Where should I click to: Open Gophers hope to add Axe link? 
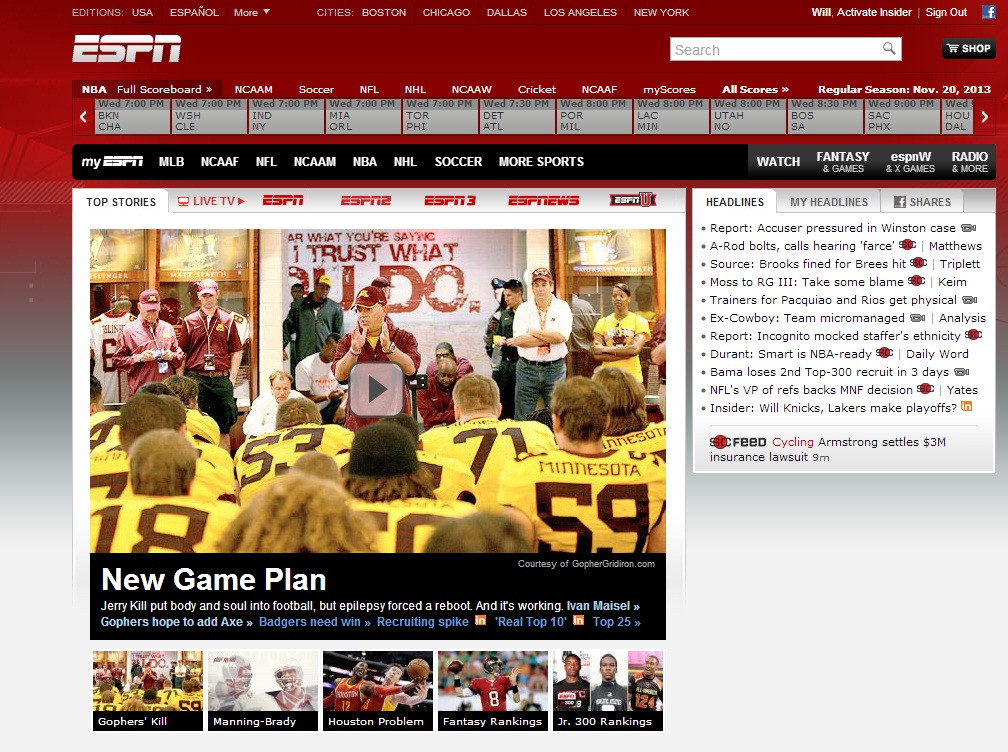point(176,622)
